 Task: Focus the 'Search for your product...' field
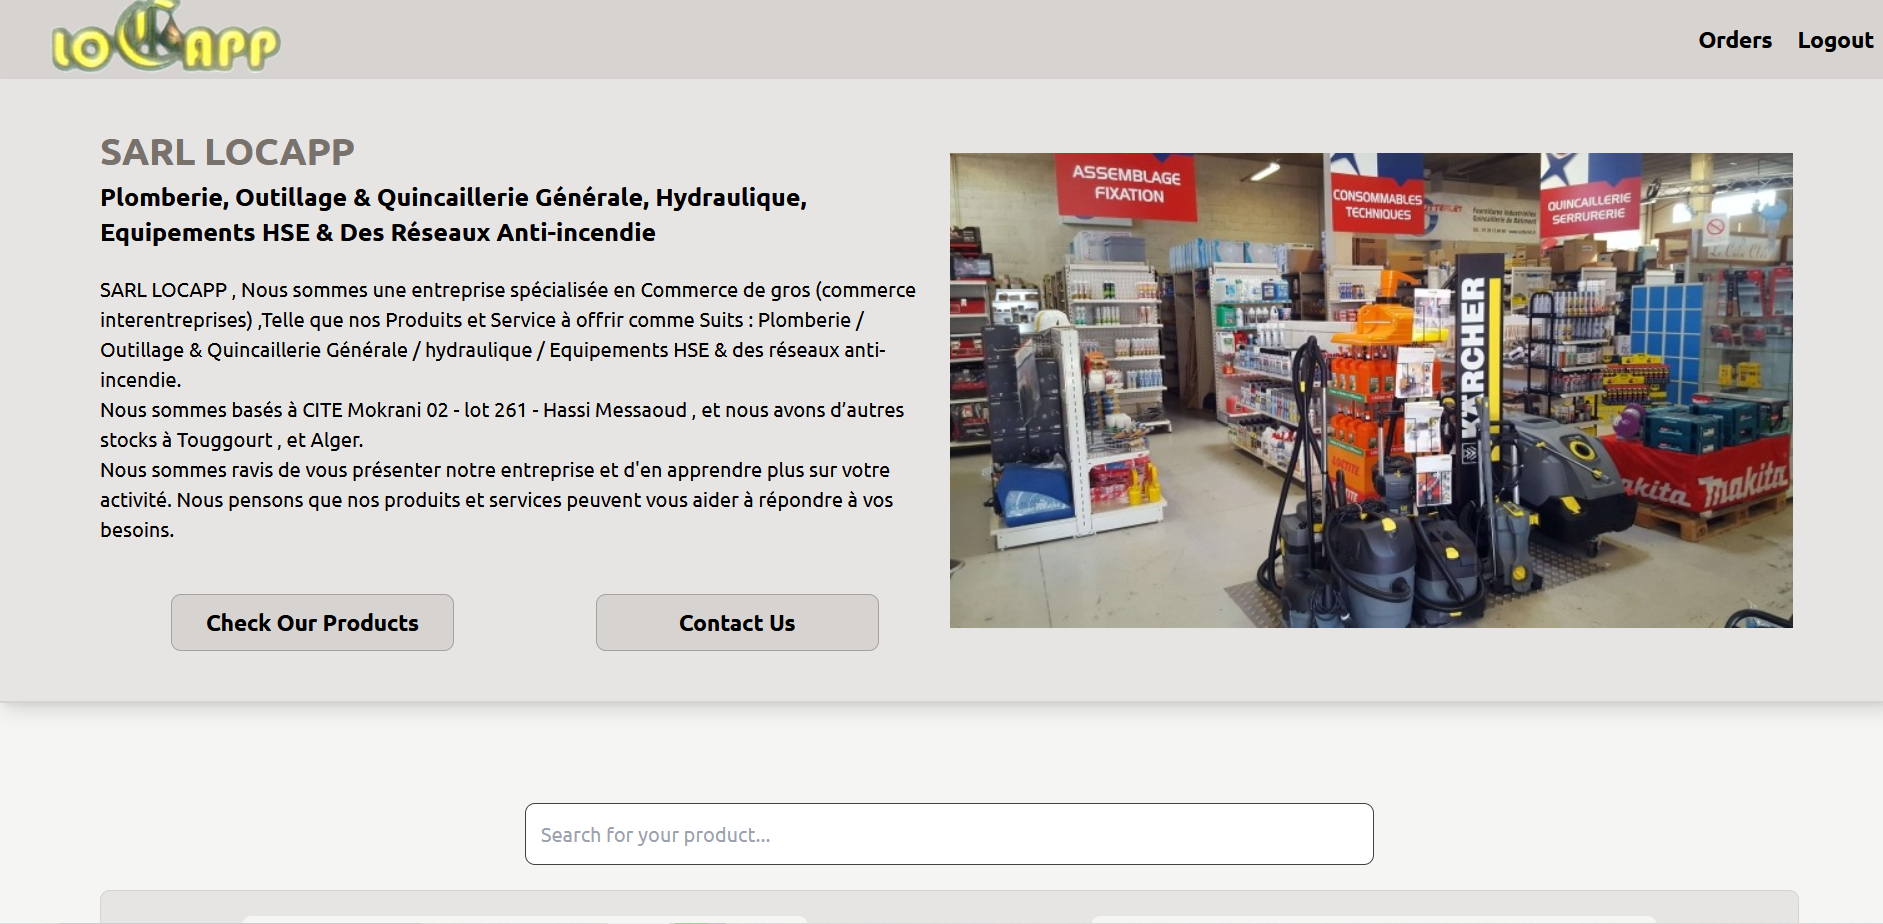948,834
